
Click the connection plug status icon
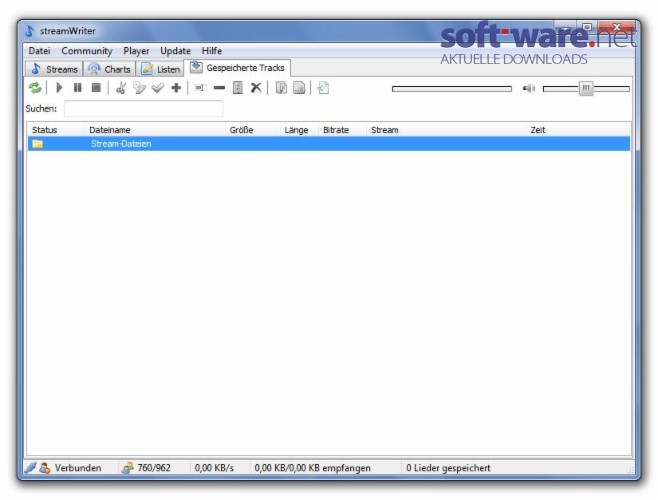pyautogui.click(x=30, y=467)
